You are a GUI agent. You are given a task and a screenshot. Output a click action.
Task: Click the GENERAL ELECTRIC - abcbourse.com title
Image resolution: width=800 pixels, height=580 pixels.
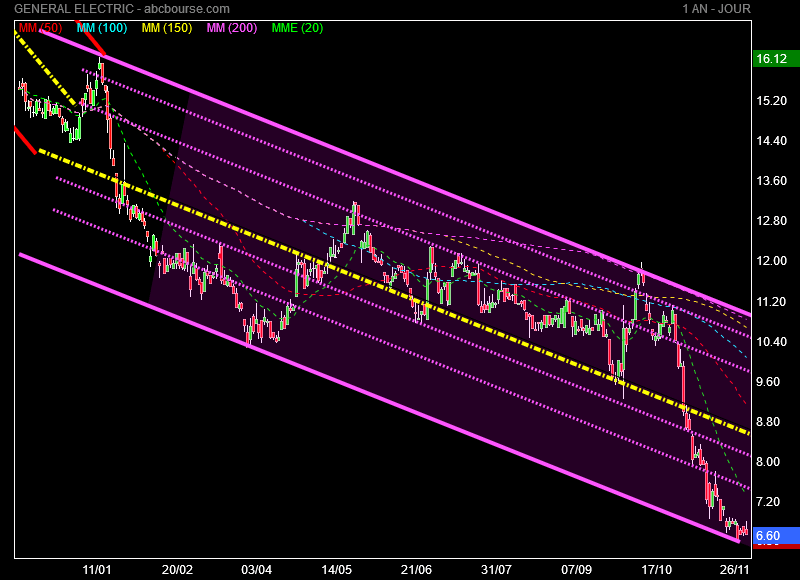click(122, 9)
